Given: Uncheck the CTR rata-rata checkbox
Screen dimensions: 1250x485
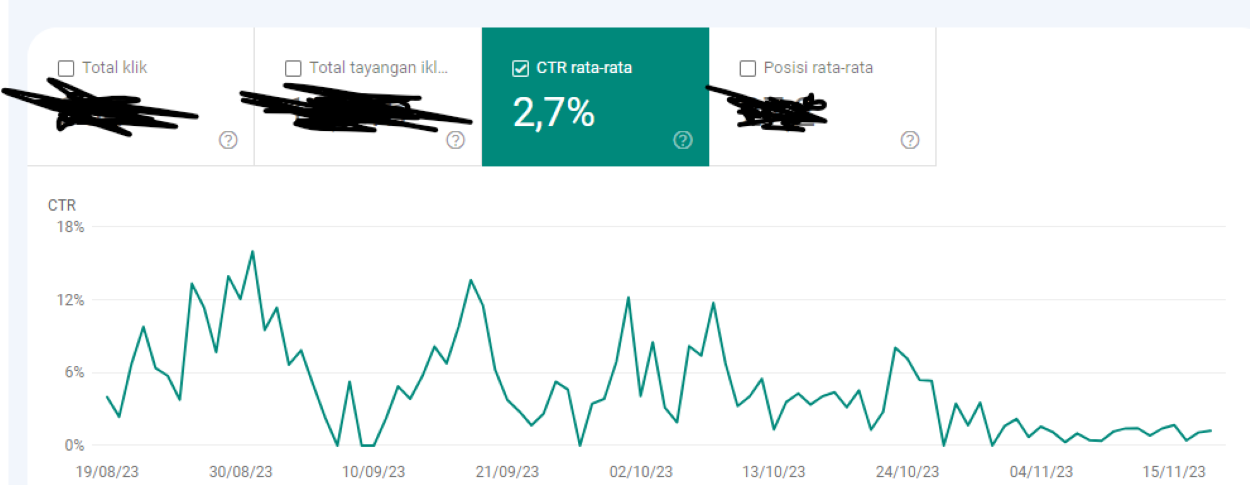Looking at the screenshot, I should pos(520,68).
